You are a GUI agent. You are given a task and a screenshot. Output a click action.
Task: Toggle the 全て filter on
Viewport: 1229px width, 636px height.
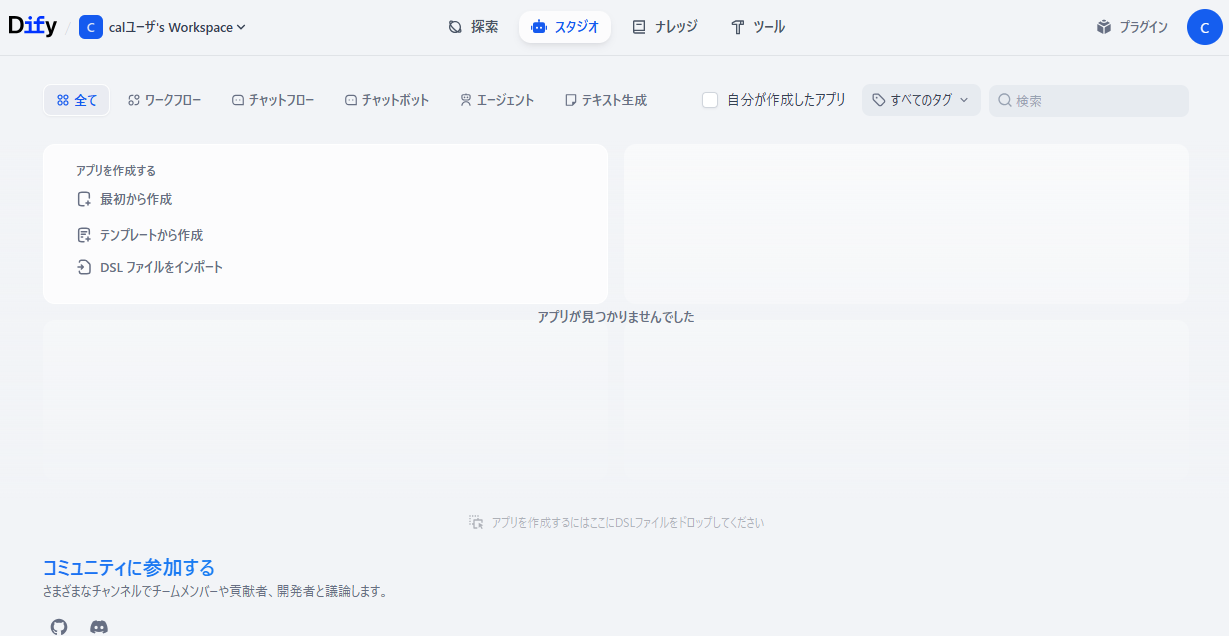(76, 100)
